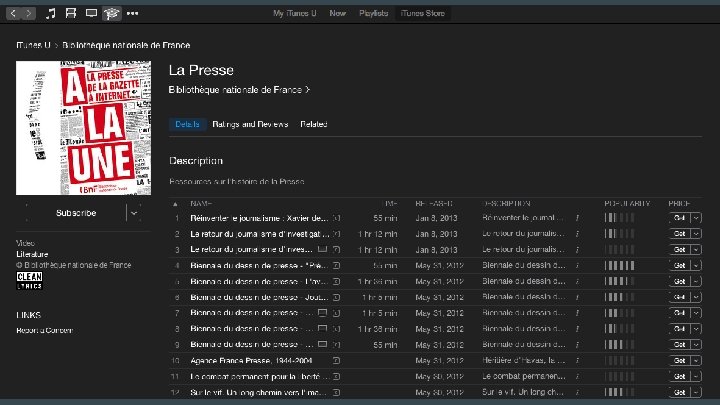720x405 pixels.
Task: Open the Music library icon
Action: click(51, 13)
